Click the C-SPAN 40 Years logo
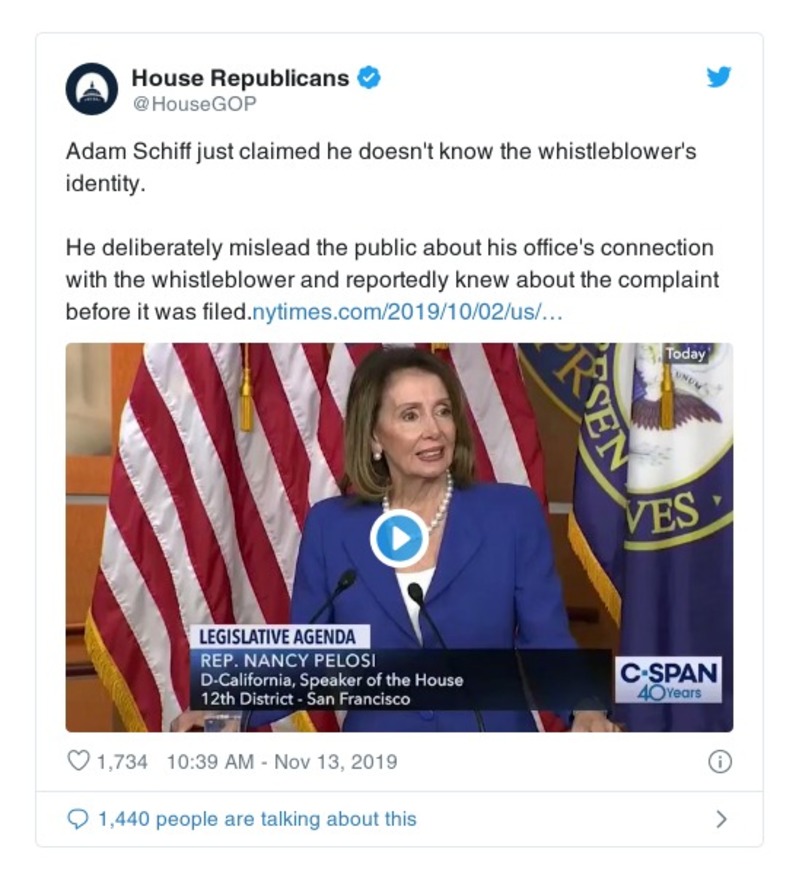The image size is (799, 887). (668, 680)
